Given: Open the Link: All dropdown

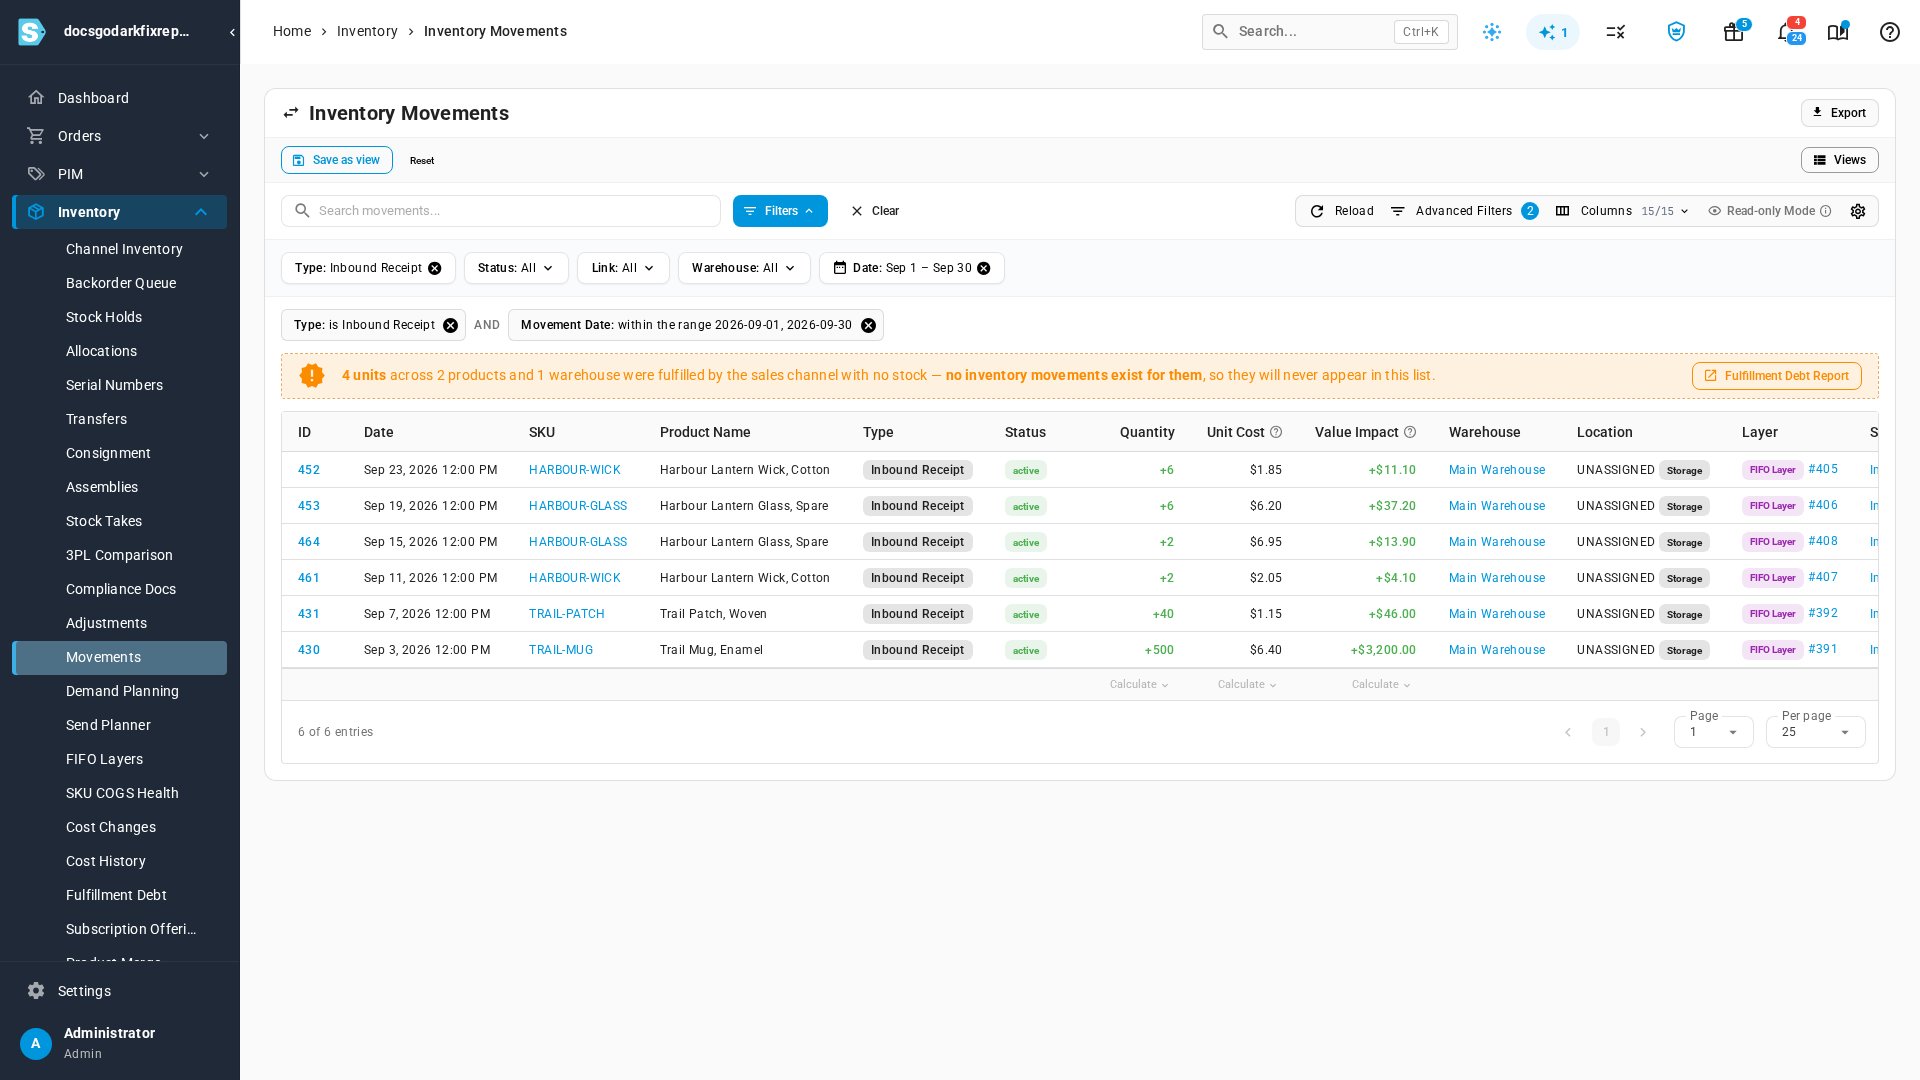Looking at the screenshot, I should pos(623,268).
